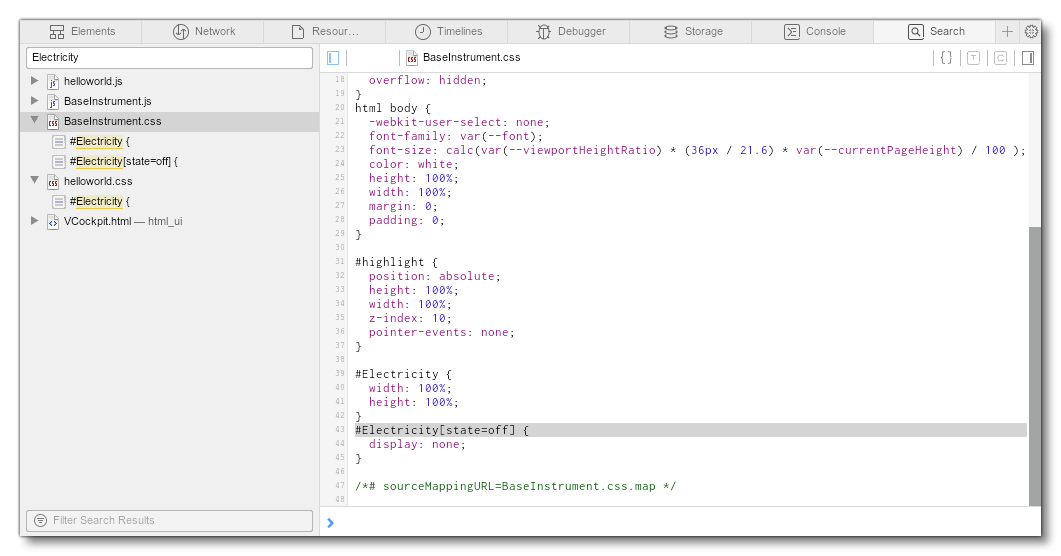The image size is (1061, 556).
Task: Click the sourceMappingURL comment line
Action: 516,486
